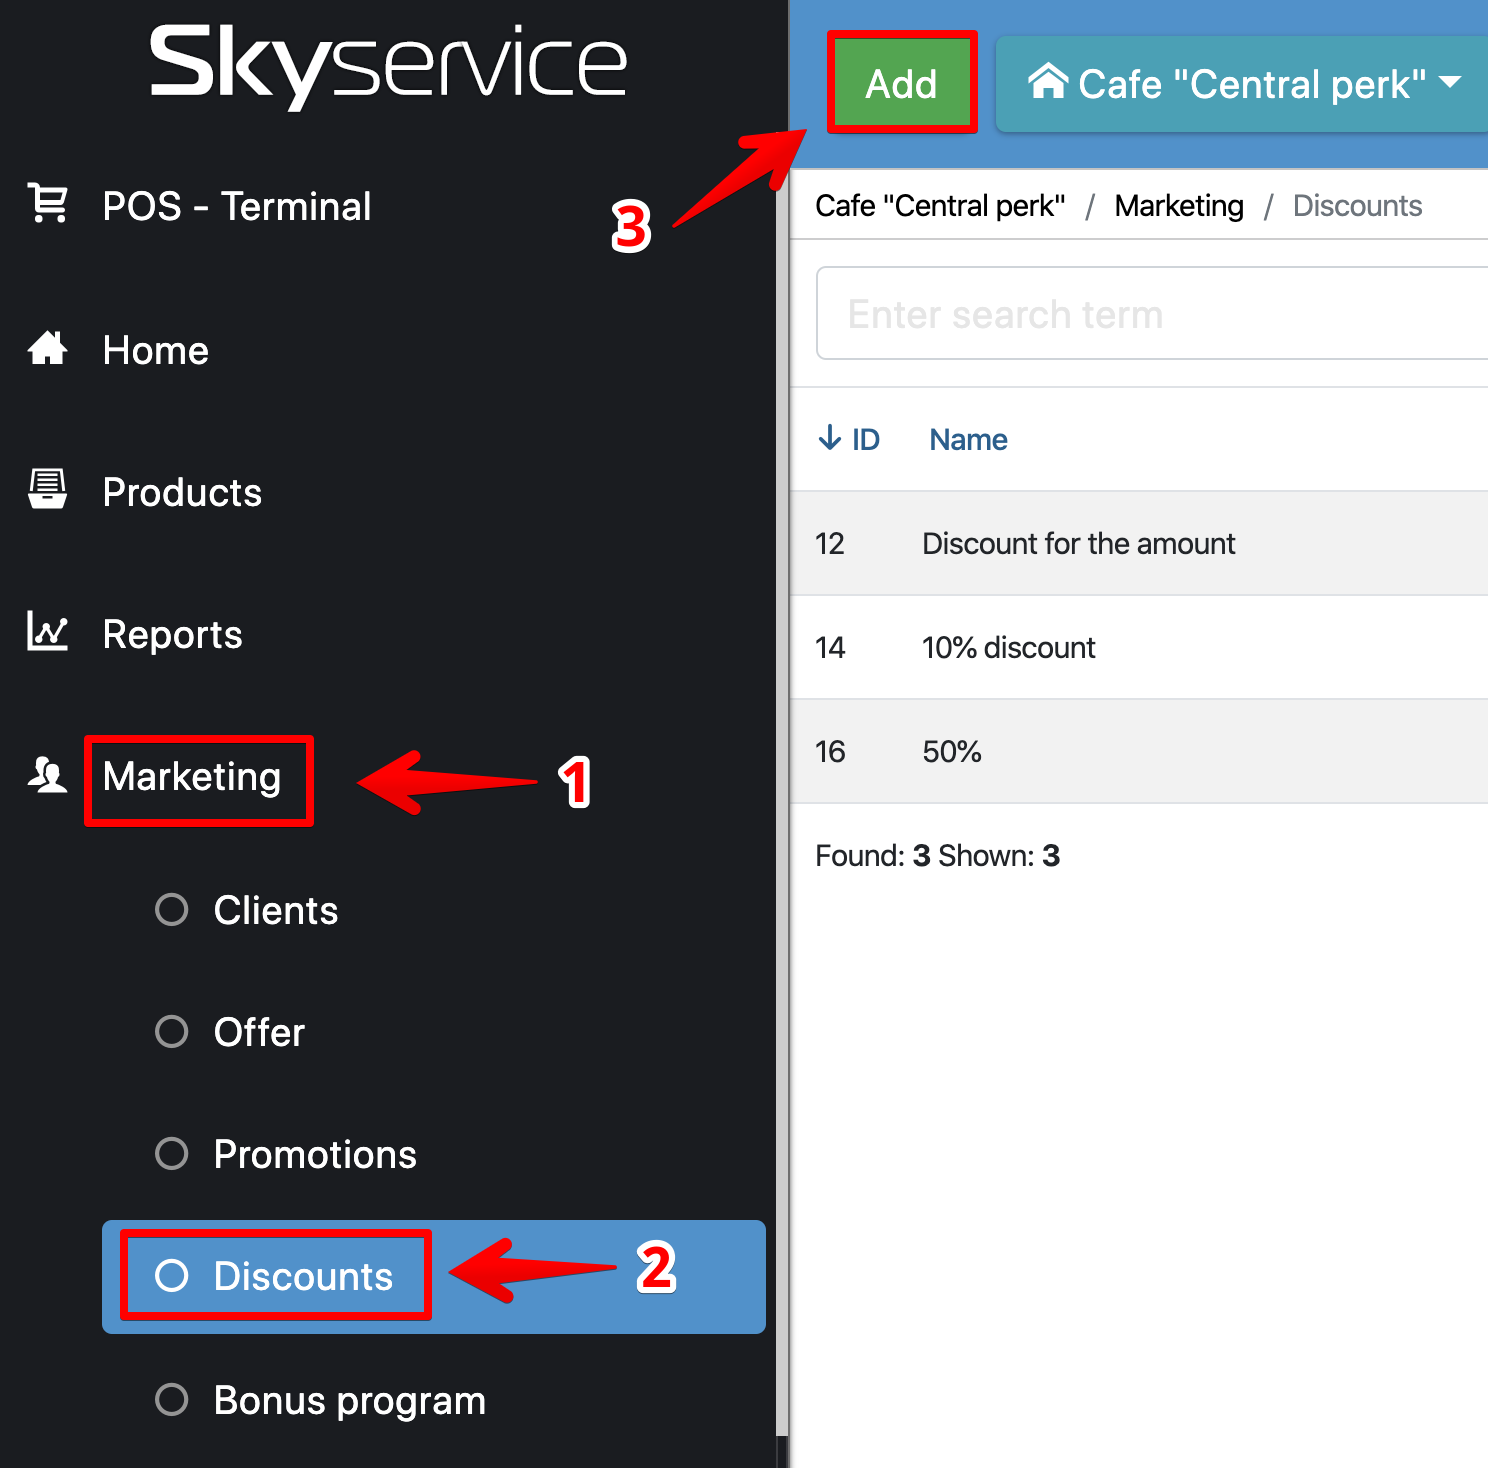Click the ID sort arrow icon
1488x1468 pixels.
click(x=829, y=438)
